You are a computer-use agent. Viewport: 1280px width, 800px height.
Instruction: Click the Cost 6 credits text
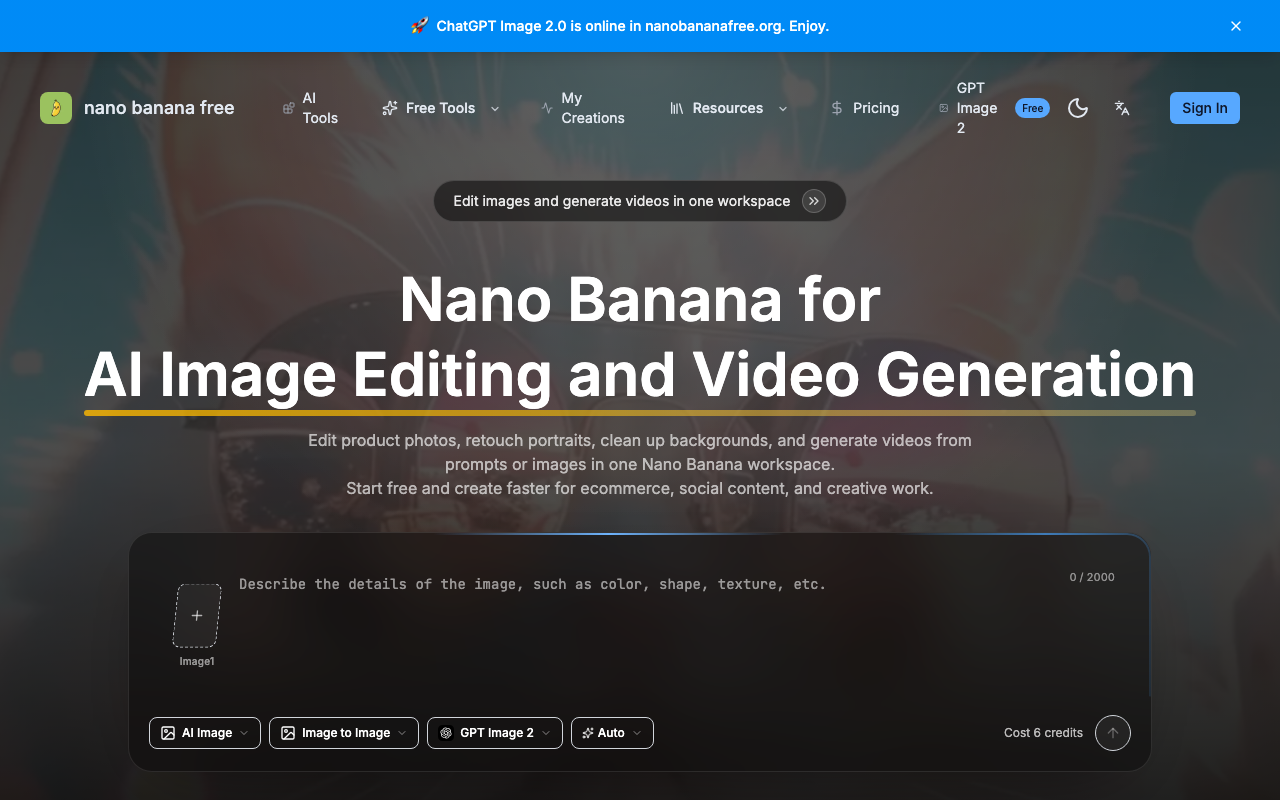(1043, 733)
